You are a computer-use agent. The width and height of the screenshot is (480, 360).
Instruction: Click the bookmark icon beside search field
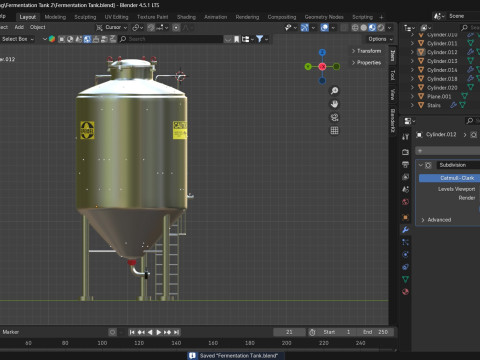click(x=236, y=39)
